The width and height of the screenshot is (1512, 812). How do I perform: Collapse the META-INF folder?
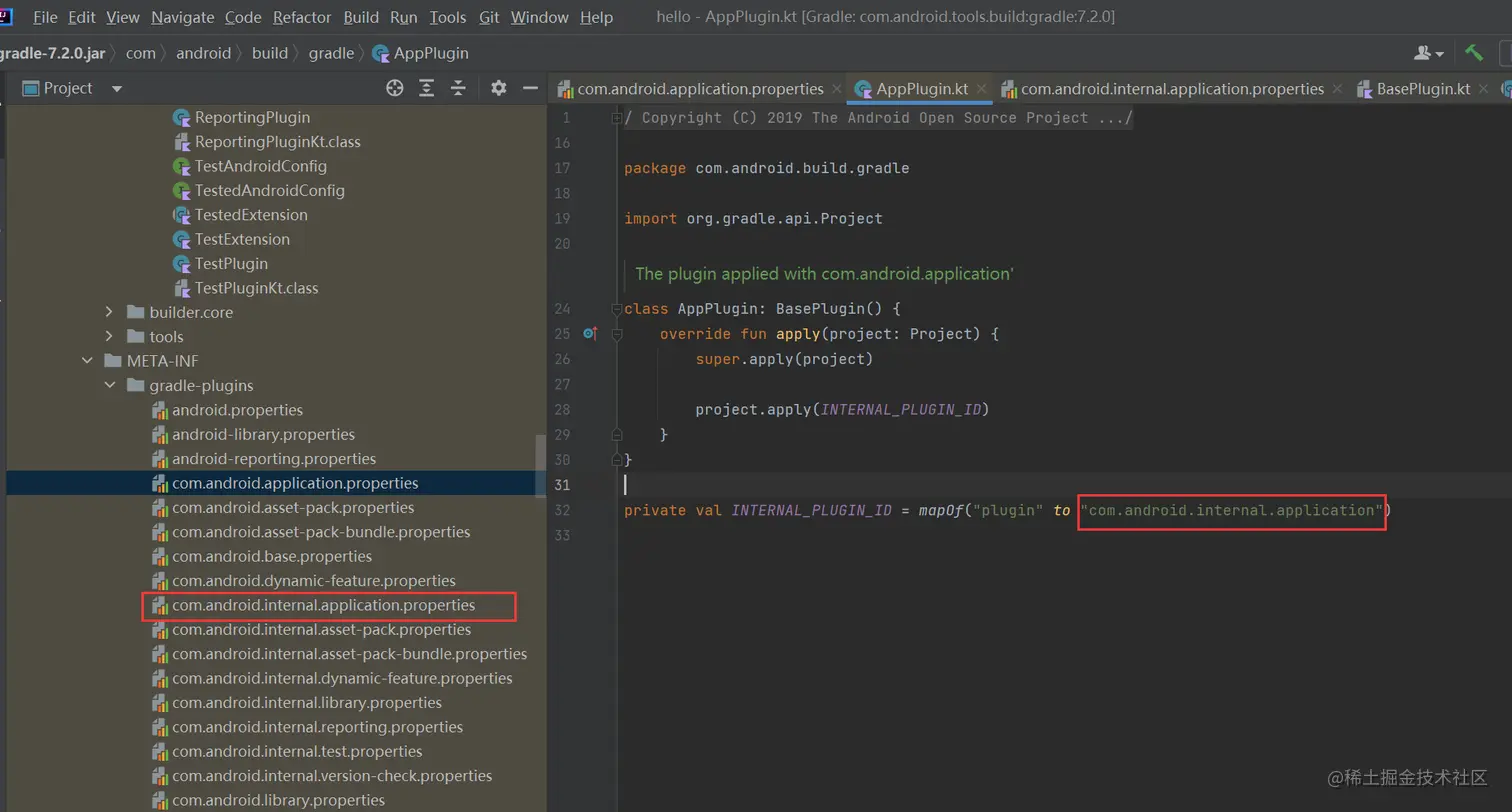coord(87,361)
